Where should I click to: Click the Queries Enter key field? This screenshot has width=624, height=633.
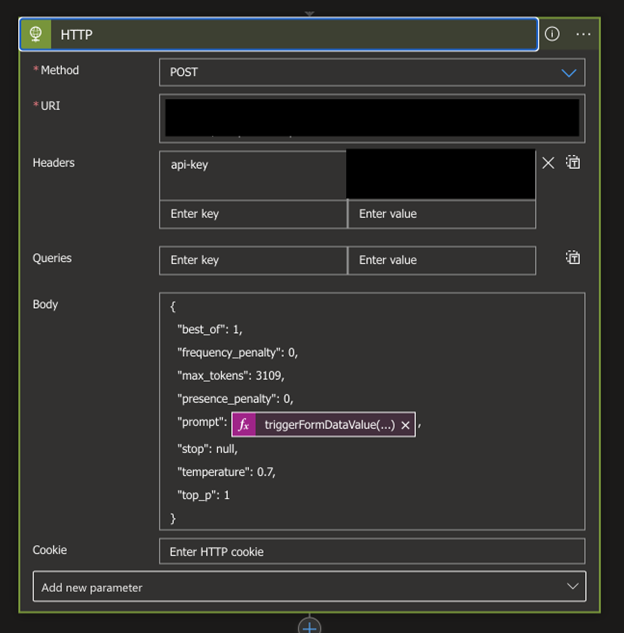tap(252, 260)
